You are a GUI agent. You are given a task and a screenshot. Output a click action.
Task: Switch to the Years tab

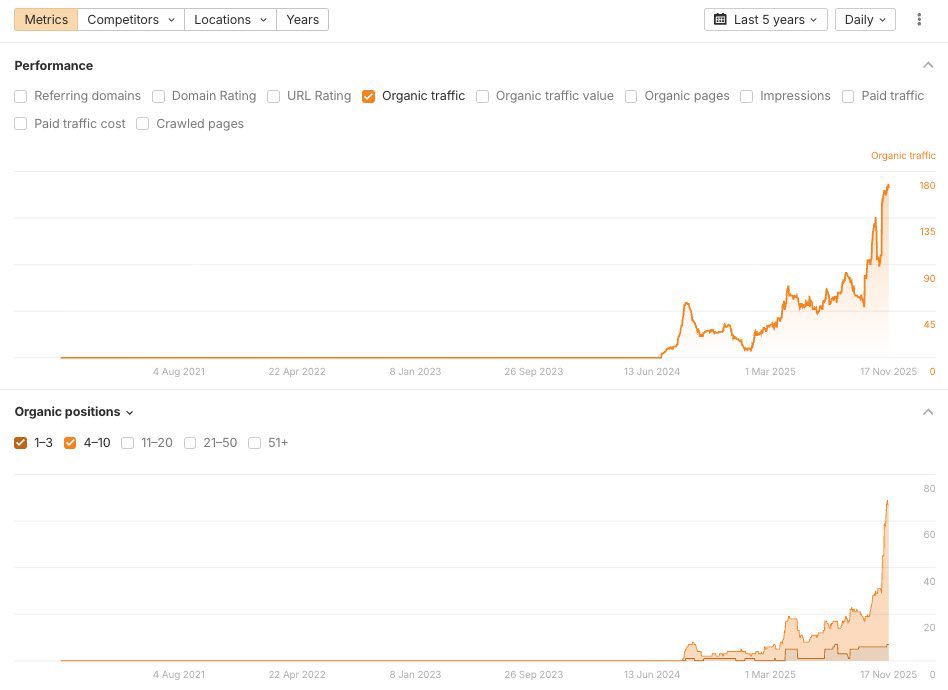click(302, 19)
